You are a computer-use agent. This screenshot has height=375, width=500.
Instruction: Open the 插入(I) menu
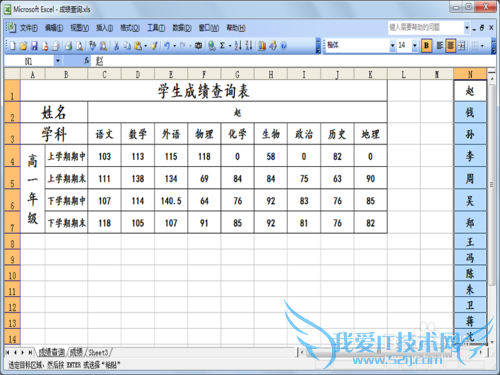pos(104,28)
